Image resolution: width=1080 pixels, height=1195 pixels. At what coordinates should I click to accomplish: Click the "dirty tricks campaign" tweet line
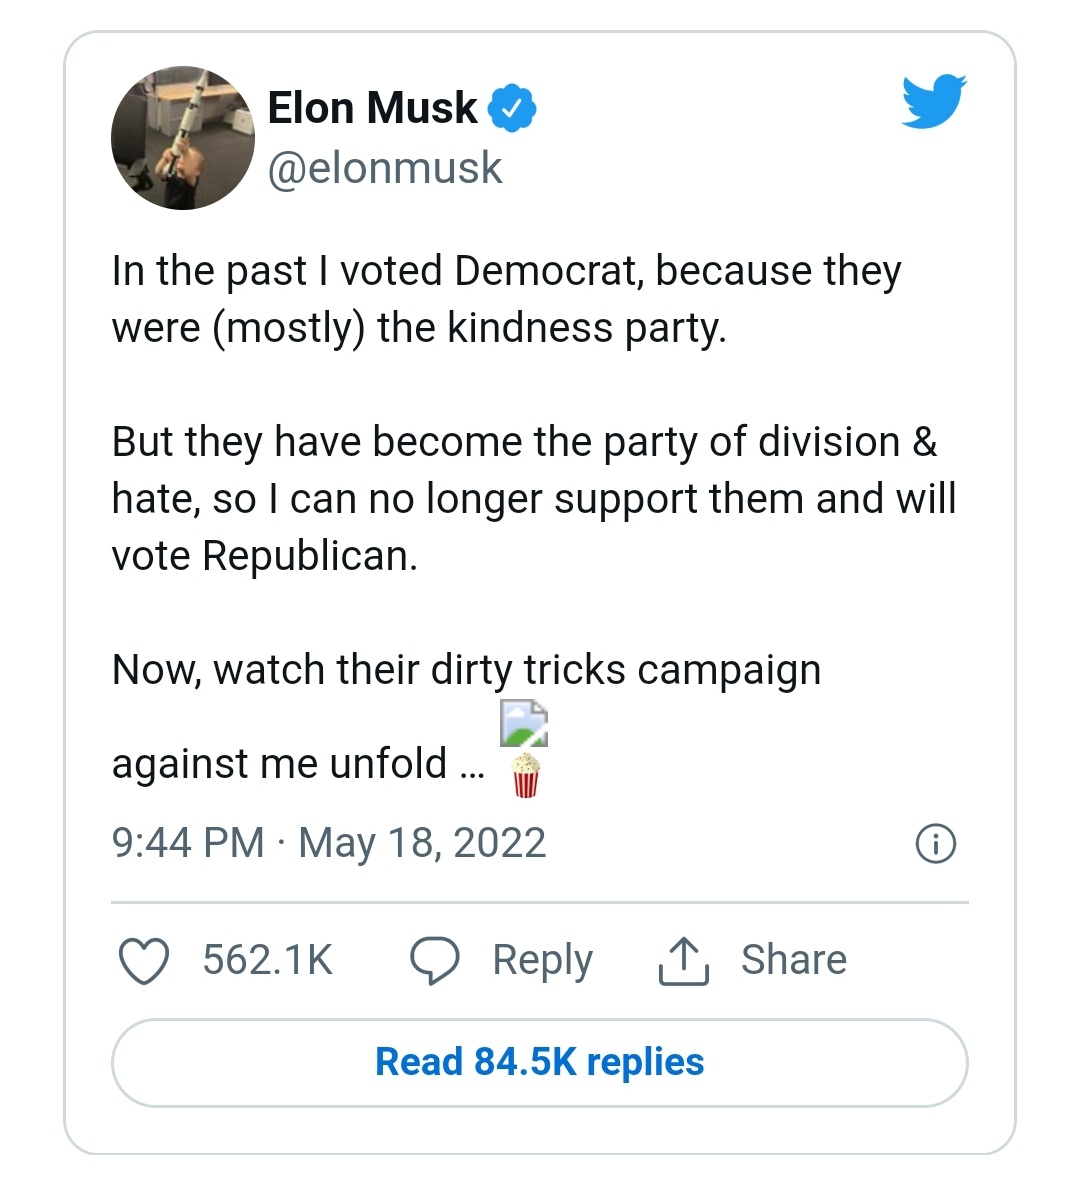point(466,670)
